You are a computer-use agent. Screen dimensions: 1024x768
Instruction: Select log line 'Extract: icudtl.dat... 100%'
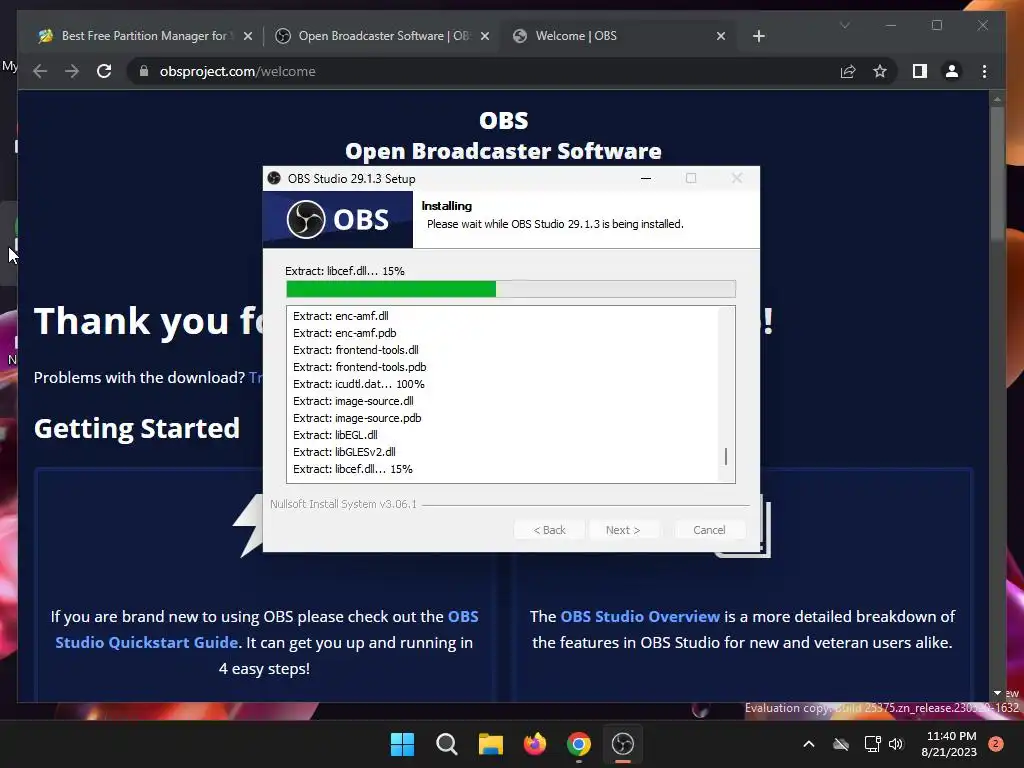click(359, 384)
